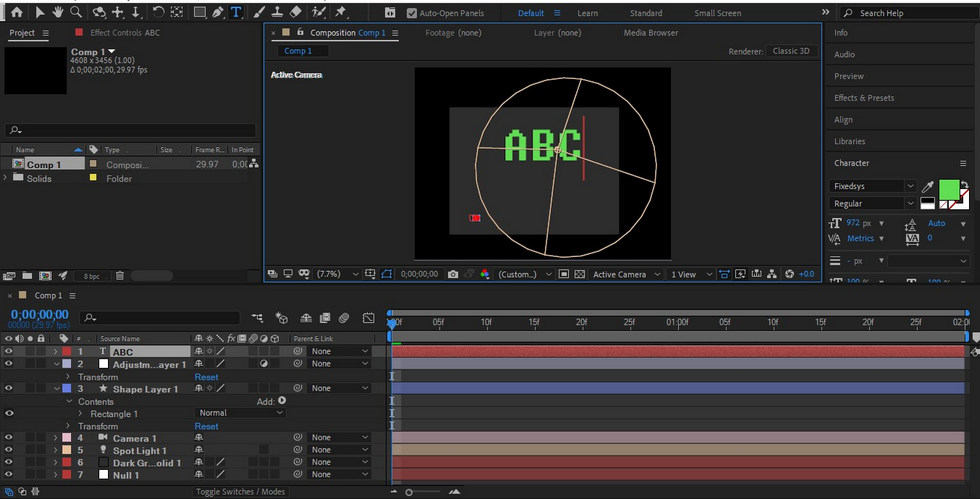Toggle region of interest icon

pyautogui.click(x=563, y=274)
